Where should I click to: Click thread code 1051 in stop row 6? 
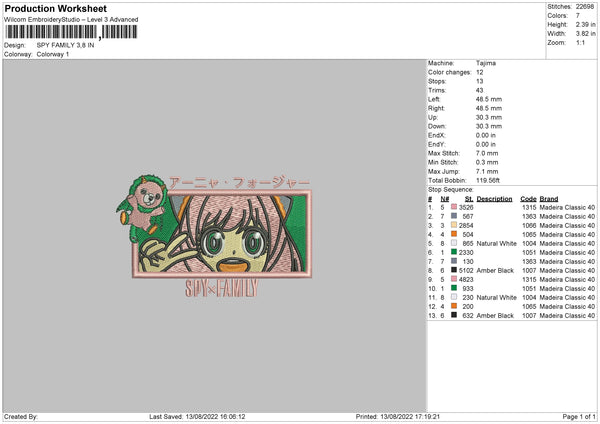point(529,253)
